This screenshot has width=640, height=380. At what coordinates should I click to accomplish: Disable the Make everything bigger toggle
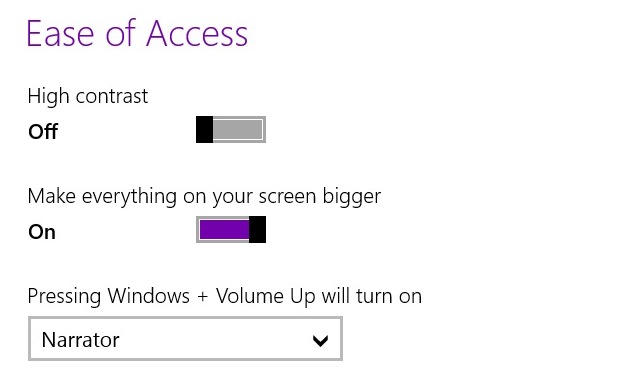pos(231,229)
